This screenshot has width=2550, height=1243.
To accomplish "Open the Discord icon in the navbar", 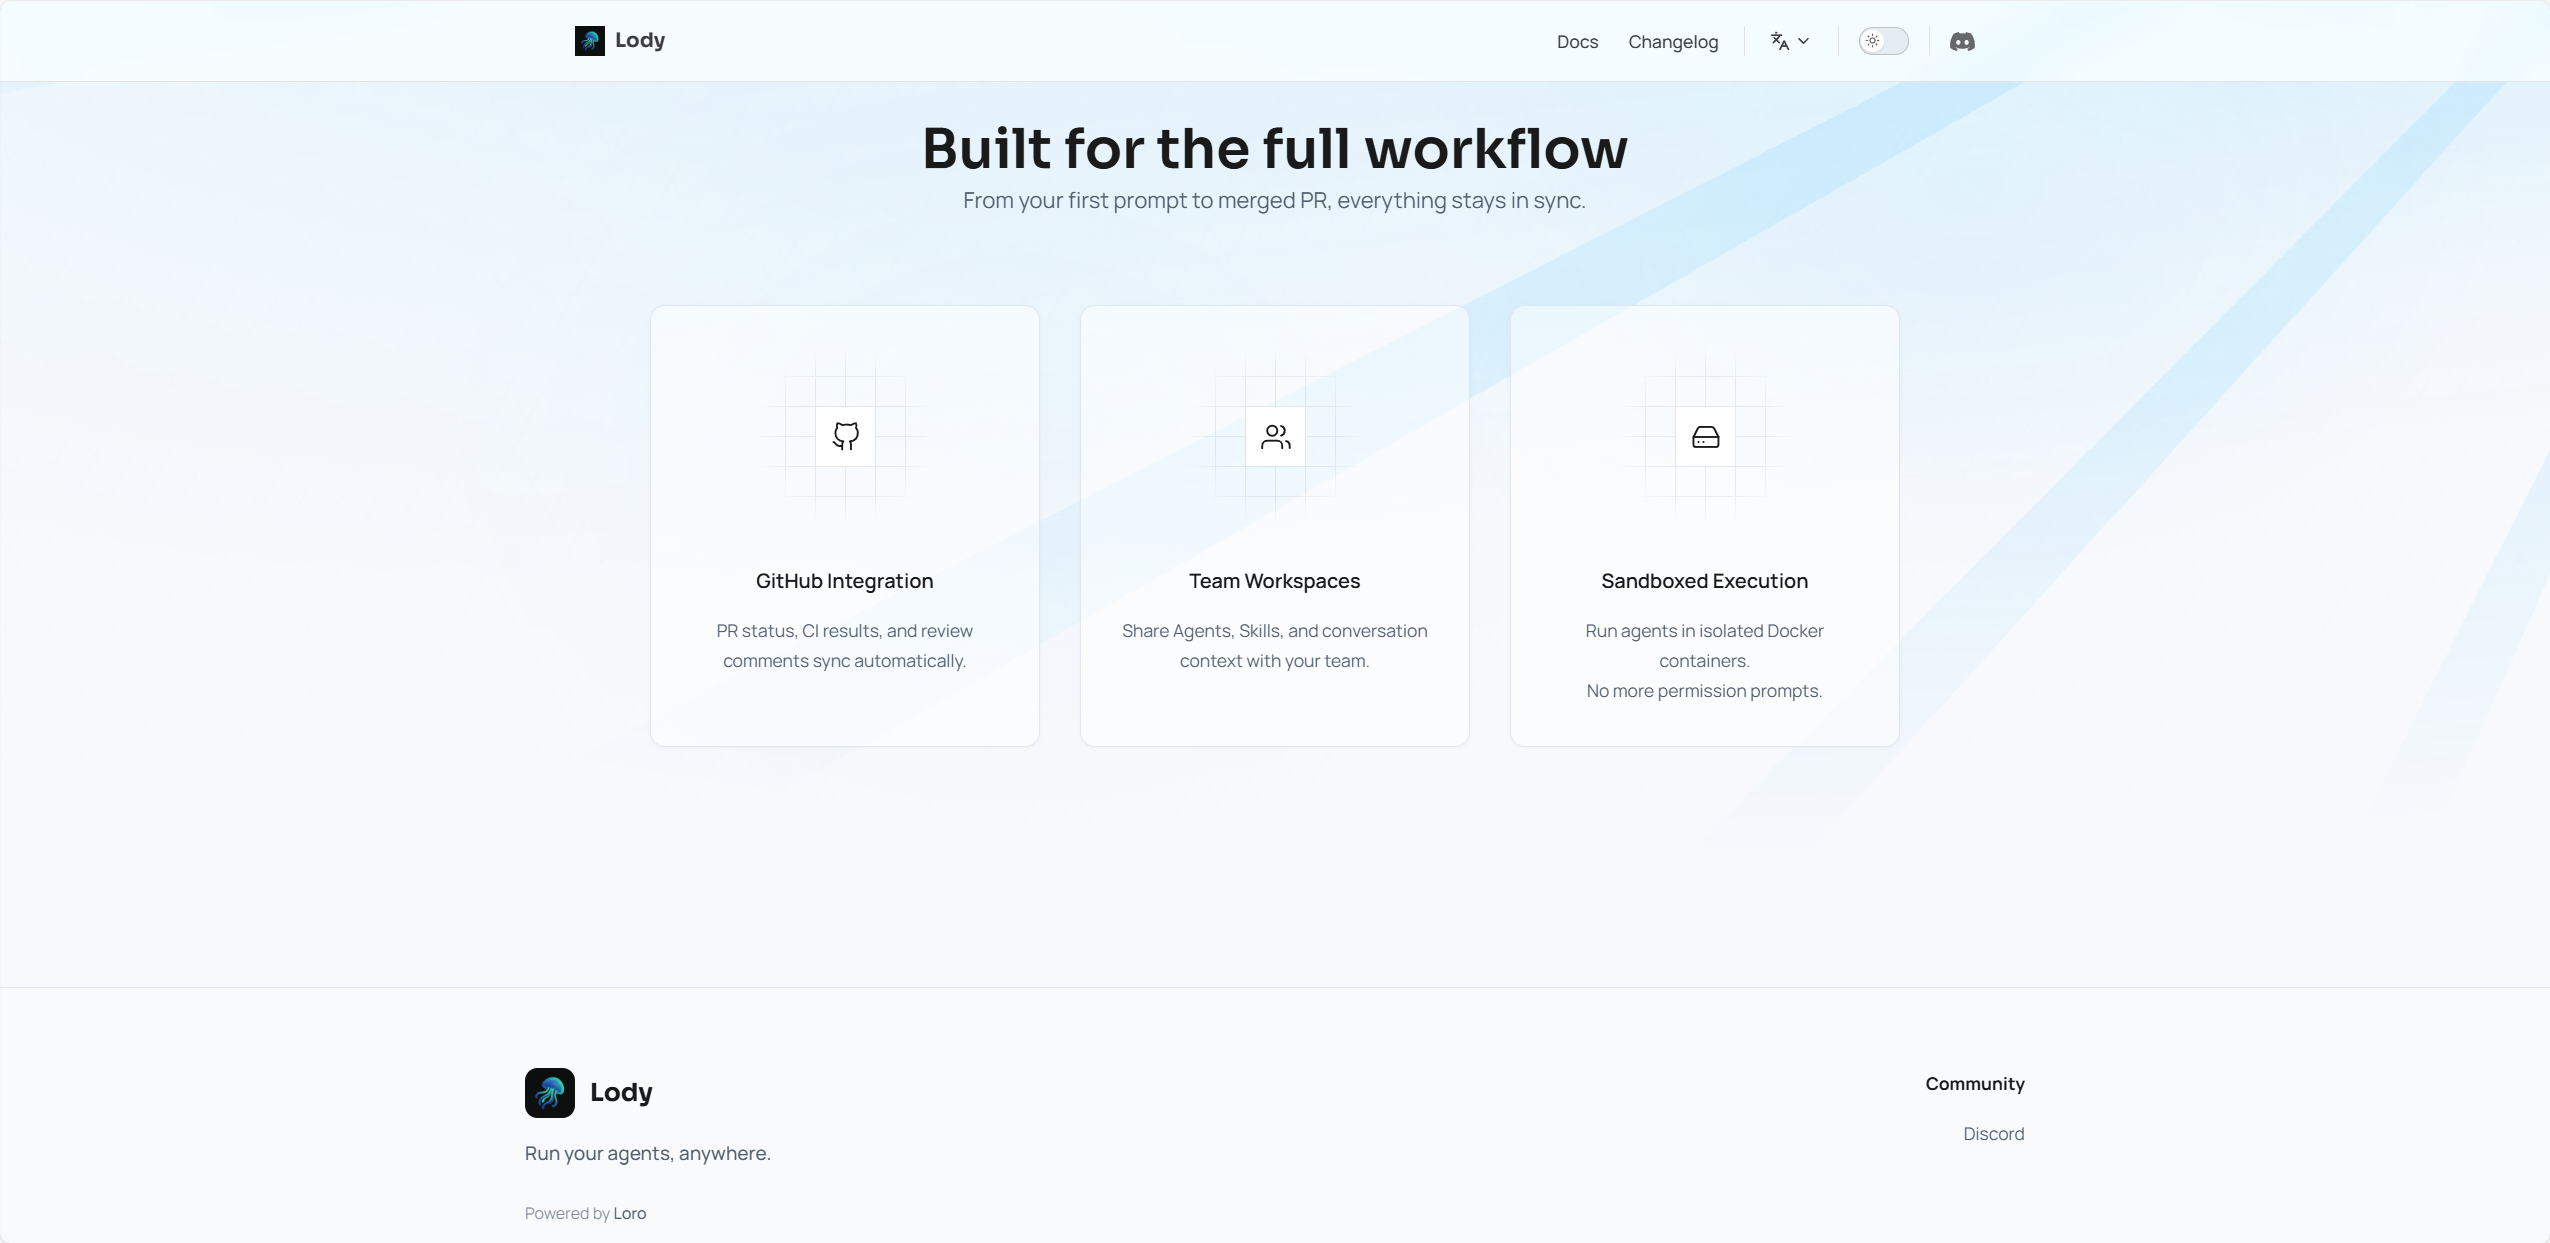I will pos(1962,41).
